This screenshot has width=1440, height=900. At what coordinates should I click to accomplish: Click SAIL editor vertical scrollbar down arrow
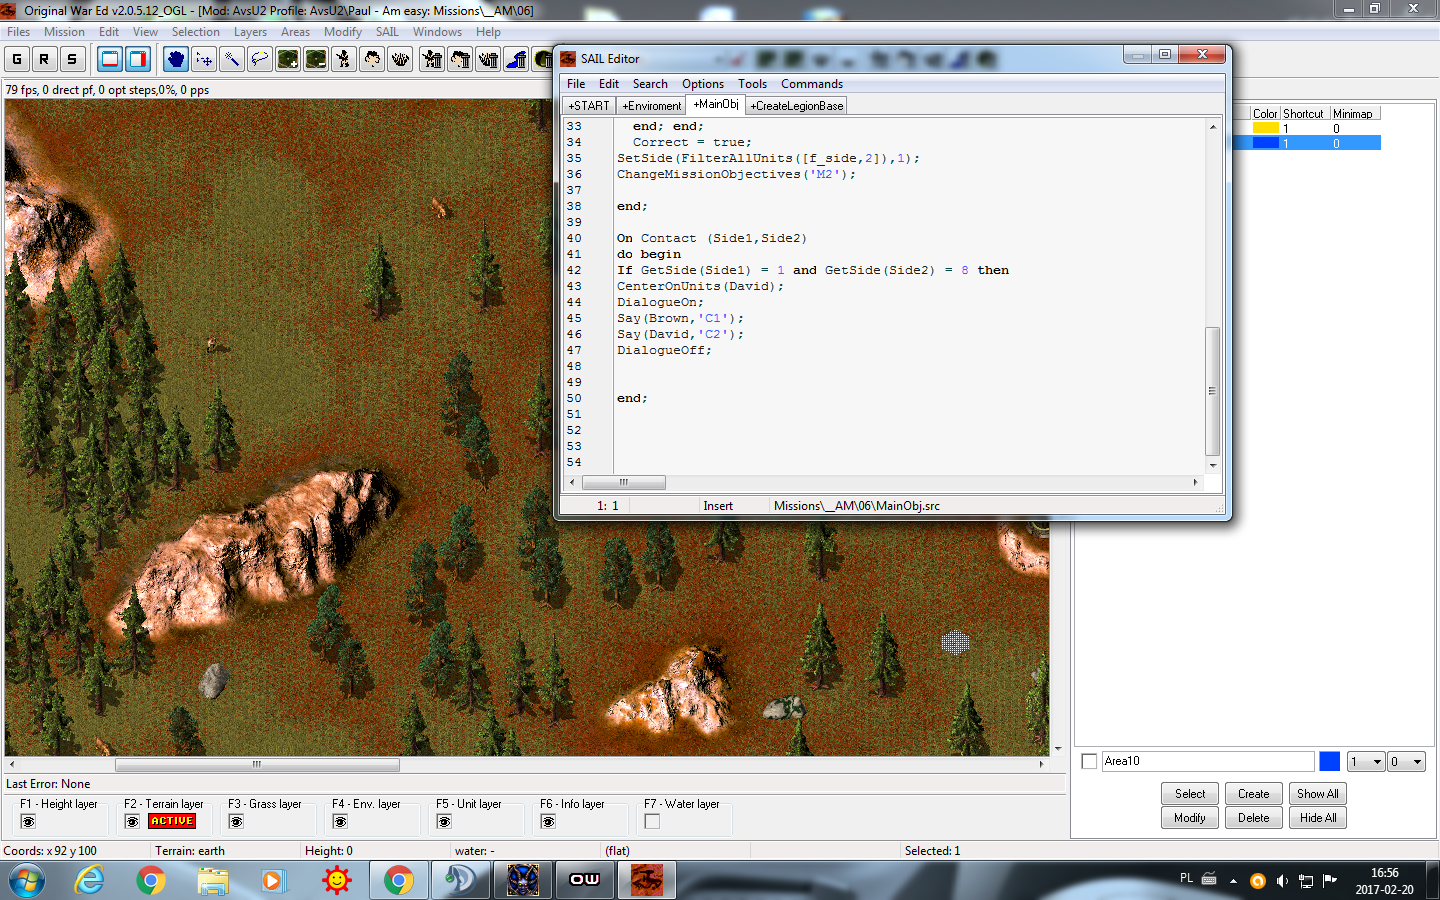coord(1213,465)
